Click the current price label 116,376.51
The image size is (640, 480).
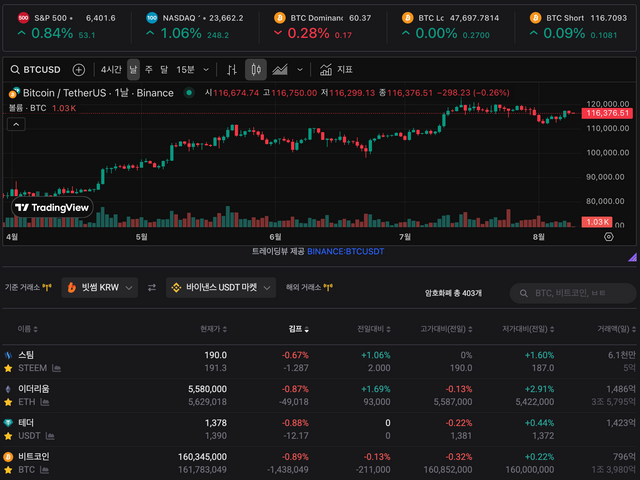point(607,113)
